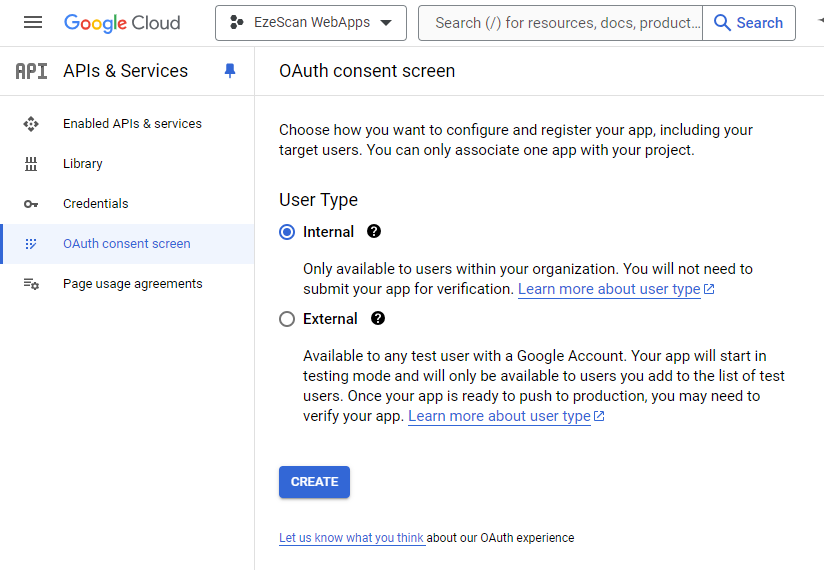824x570 pixels.
Task: Click Let us know what you think link
Action: (x=351, y=538)
